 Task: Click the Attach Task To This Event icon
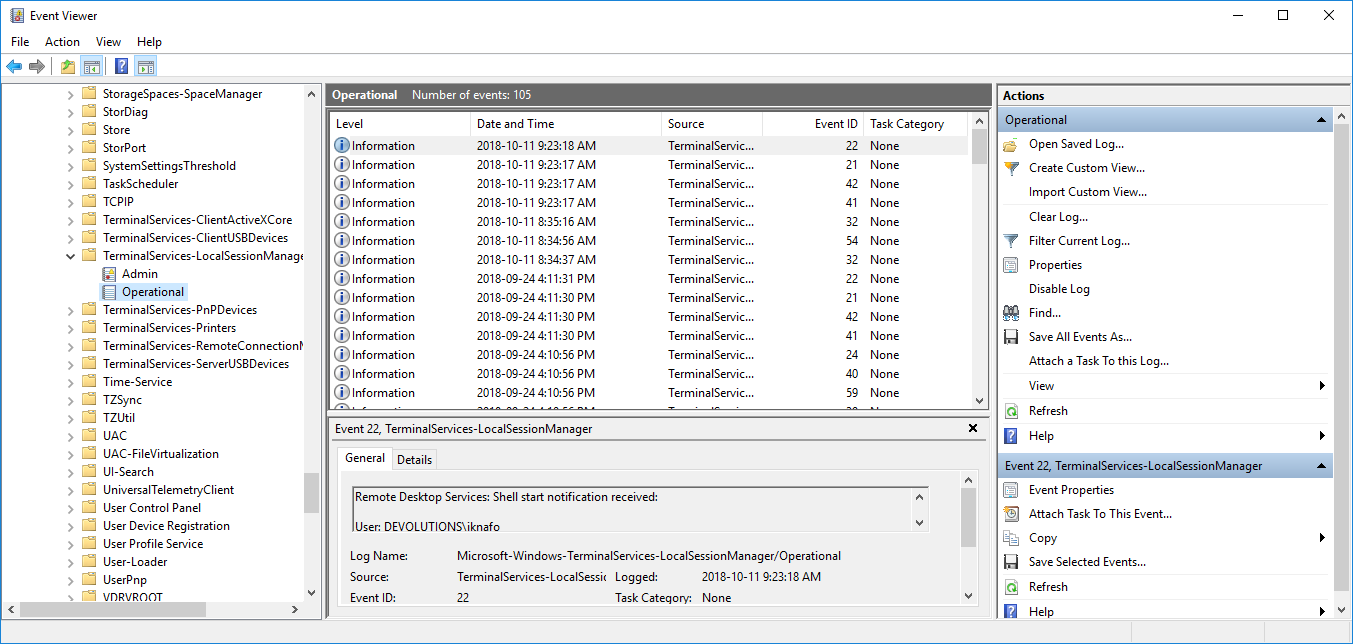1011,514
